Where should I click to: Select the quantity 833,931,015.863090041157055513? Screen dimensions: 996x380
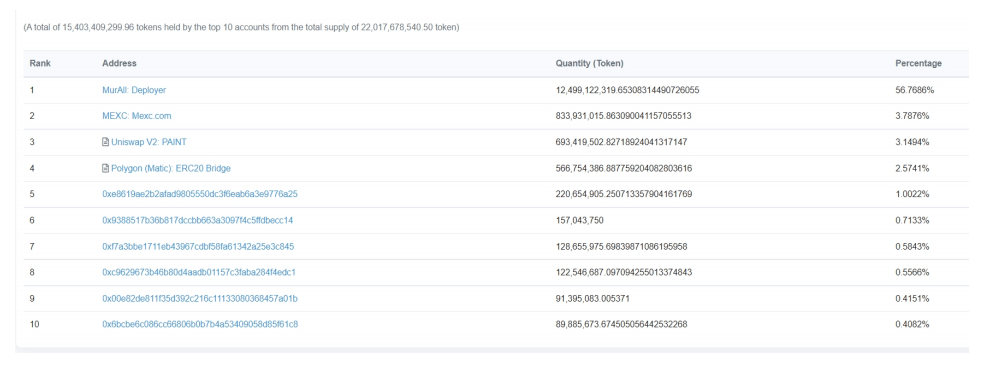(x=624, y=116)
